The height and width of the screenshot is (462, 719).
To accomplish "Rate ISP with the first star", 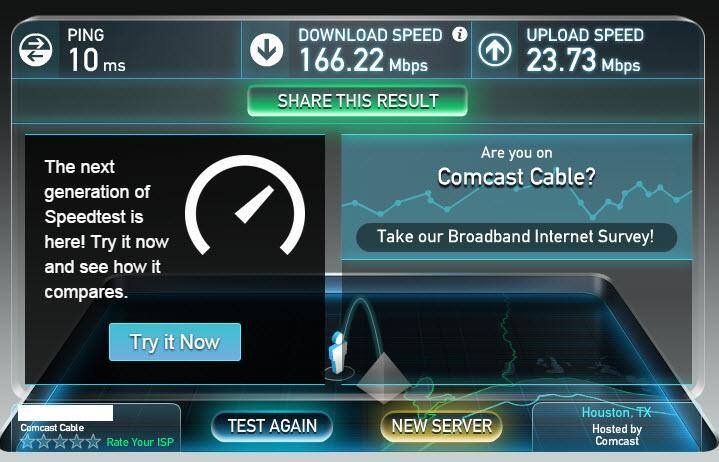I will [x=28, y=442].
